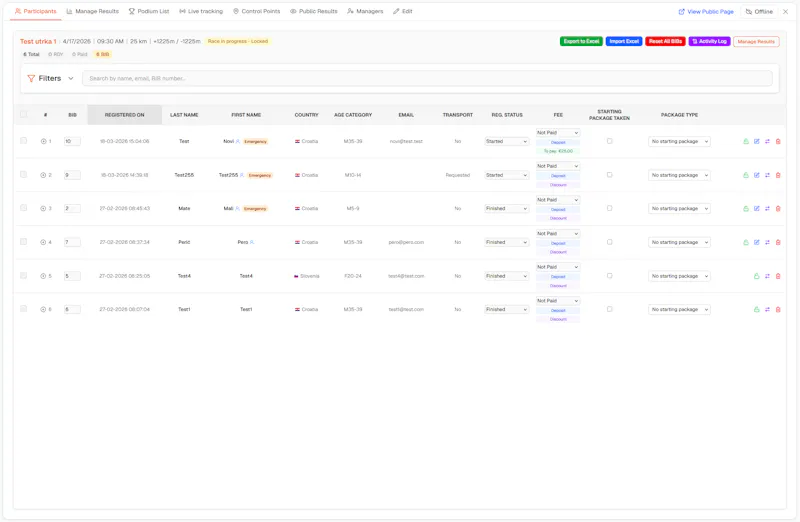Switch to Manage Results tab
The image size is (800, 522).
[93, 11]
